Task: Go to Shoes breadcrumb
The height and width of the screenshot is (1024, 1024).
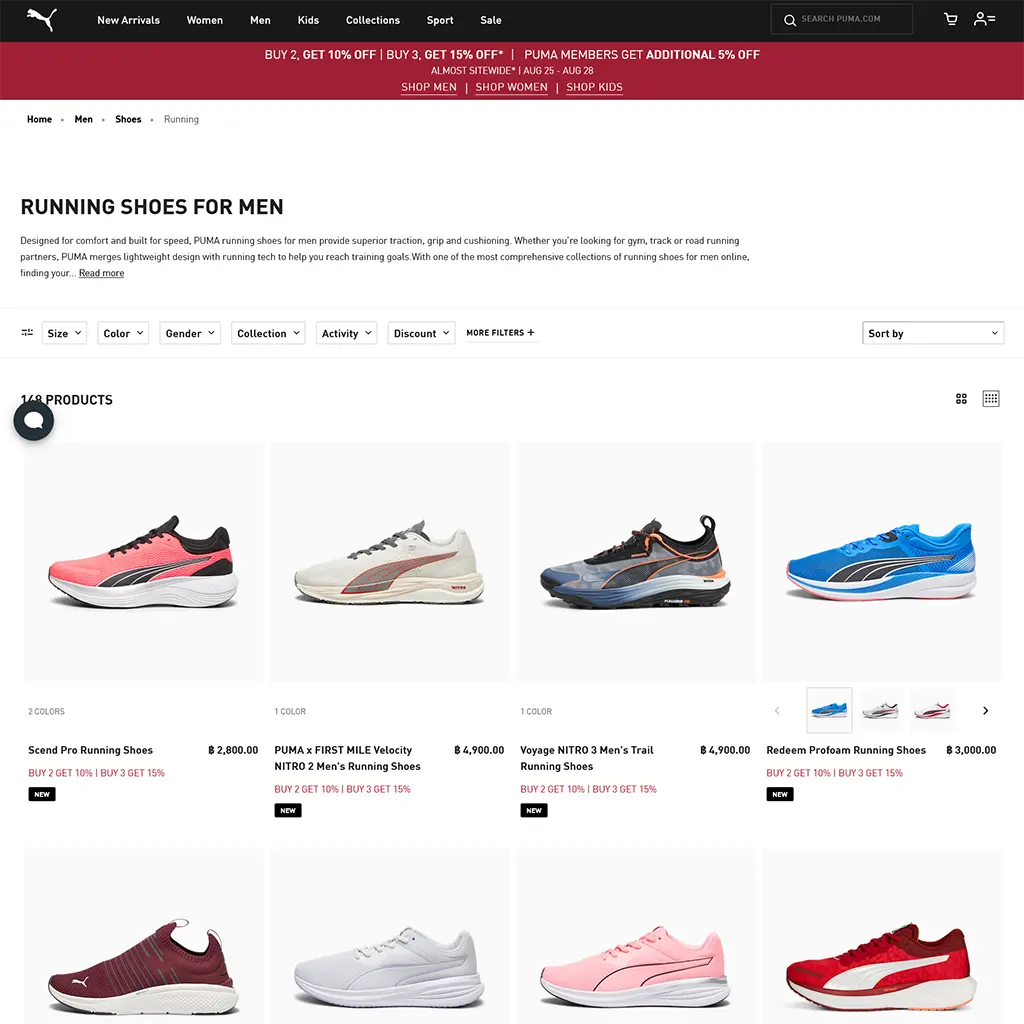Action: click(x=128, y=119)
